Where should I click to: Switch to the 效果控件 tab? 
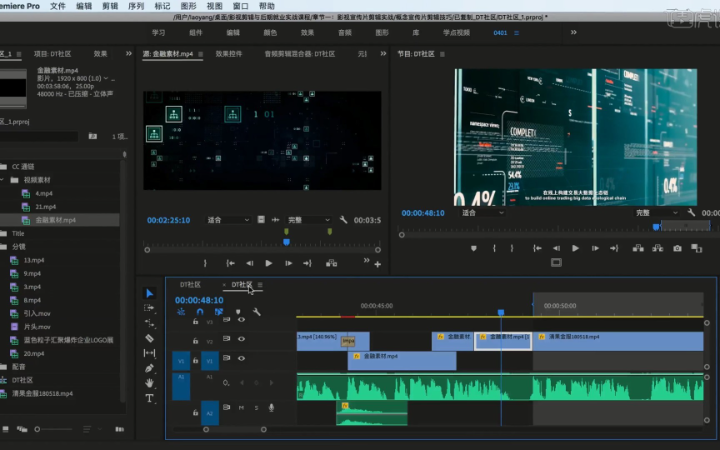coord(229,53)
